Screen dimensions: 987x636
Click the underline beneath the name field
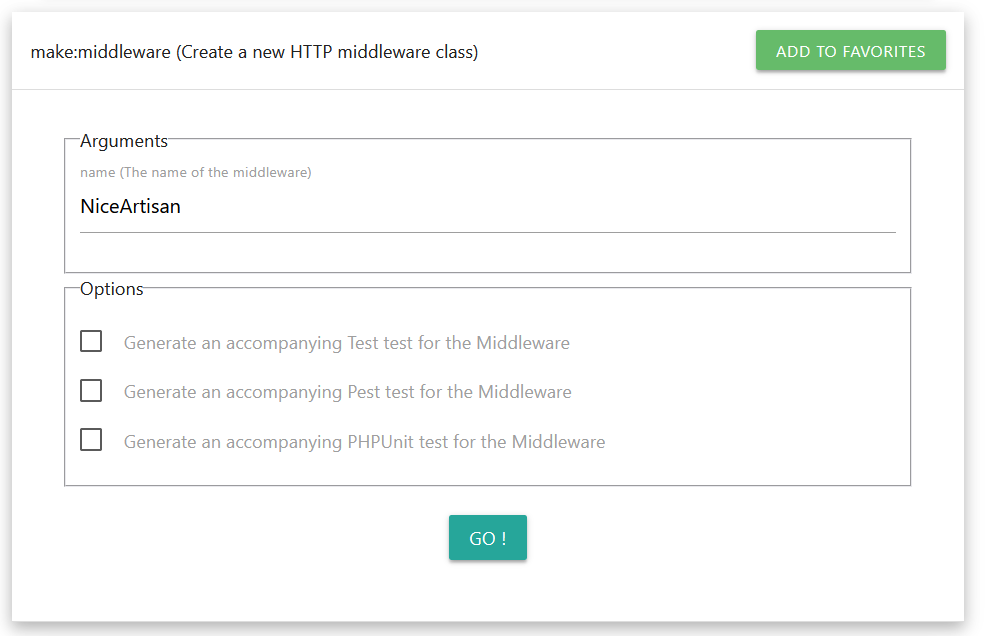point(487,232)
